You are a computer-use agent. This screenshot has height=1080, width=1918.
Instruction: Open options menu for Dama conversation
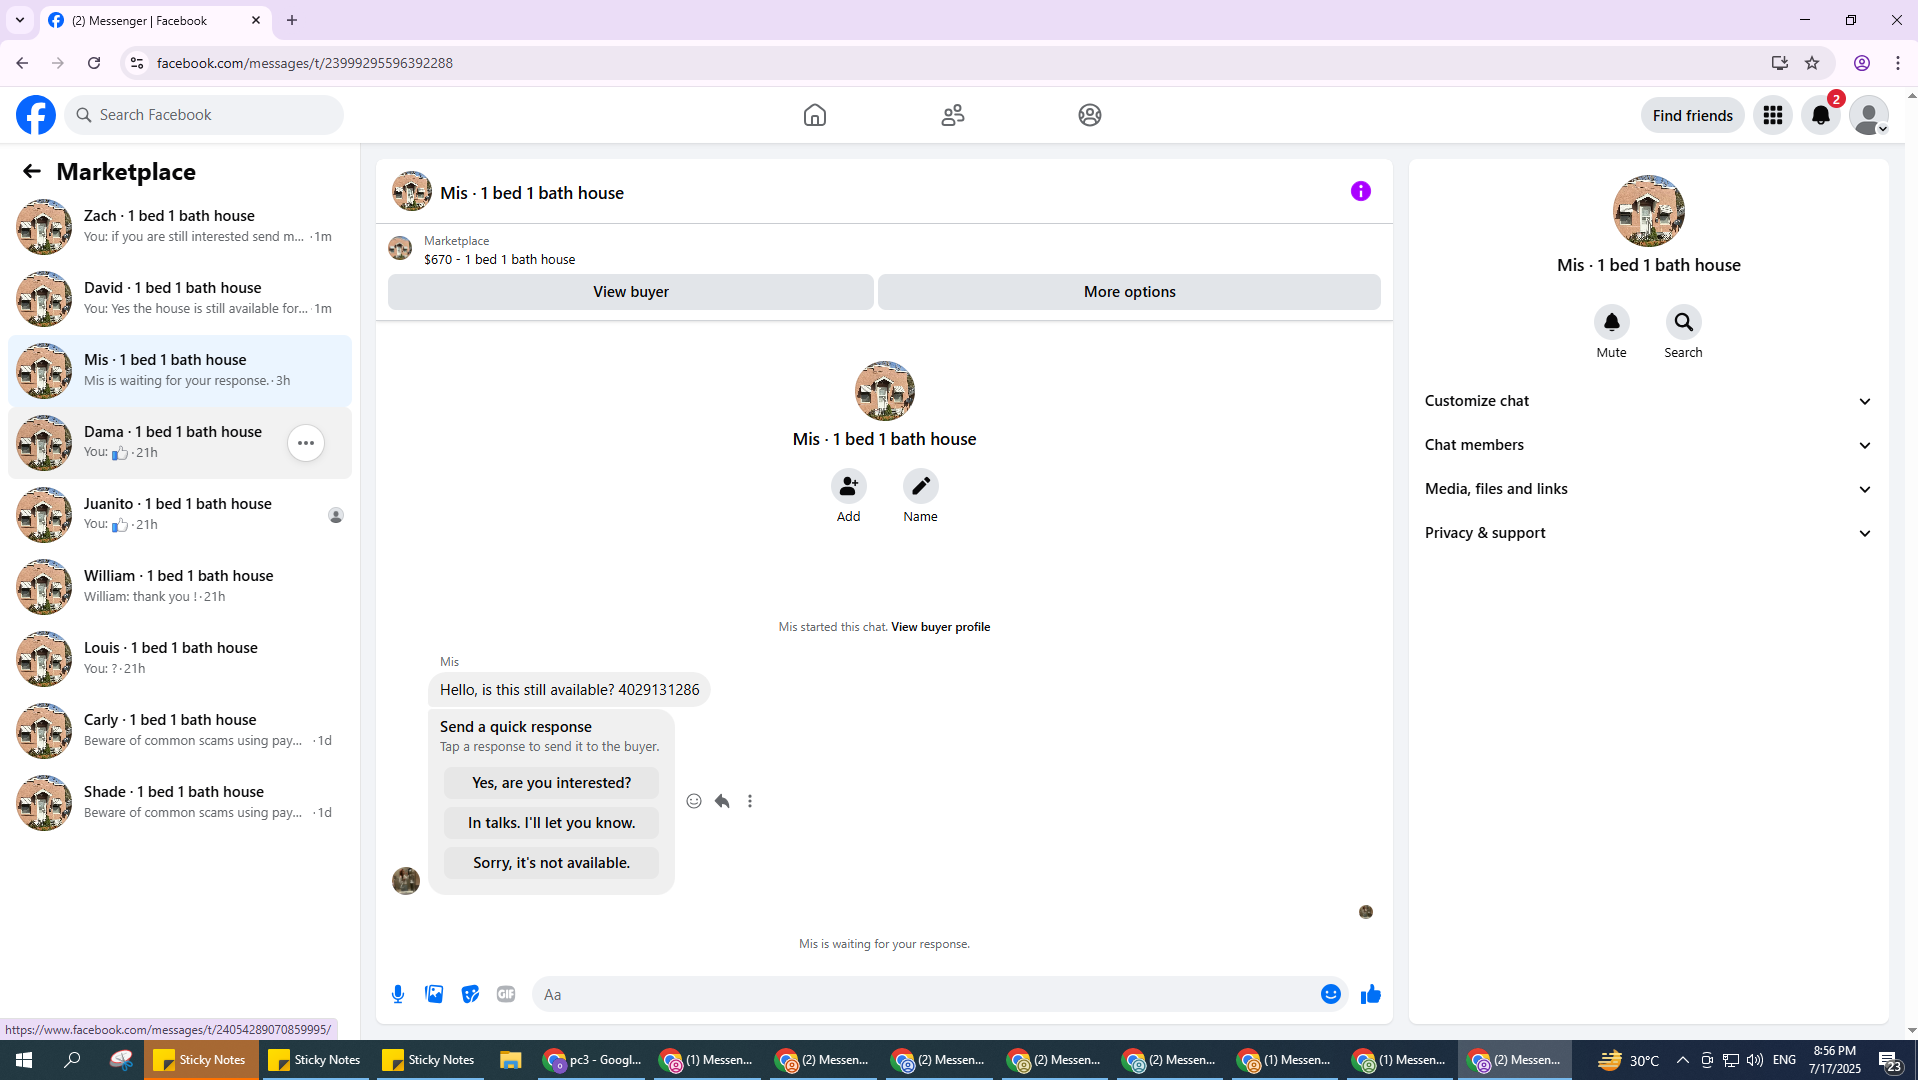coord(306,443)
